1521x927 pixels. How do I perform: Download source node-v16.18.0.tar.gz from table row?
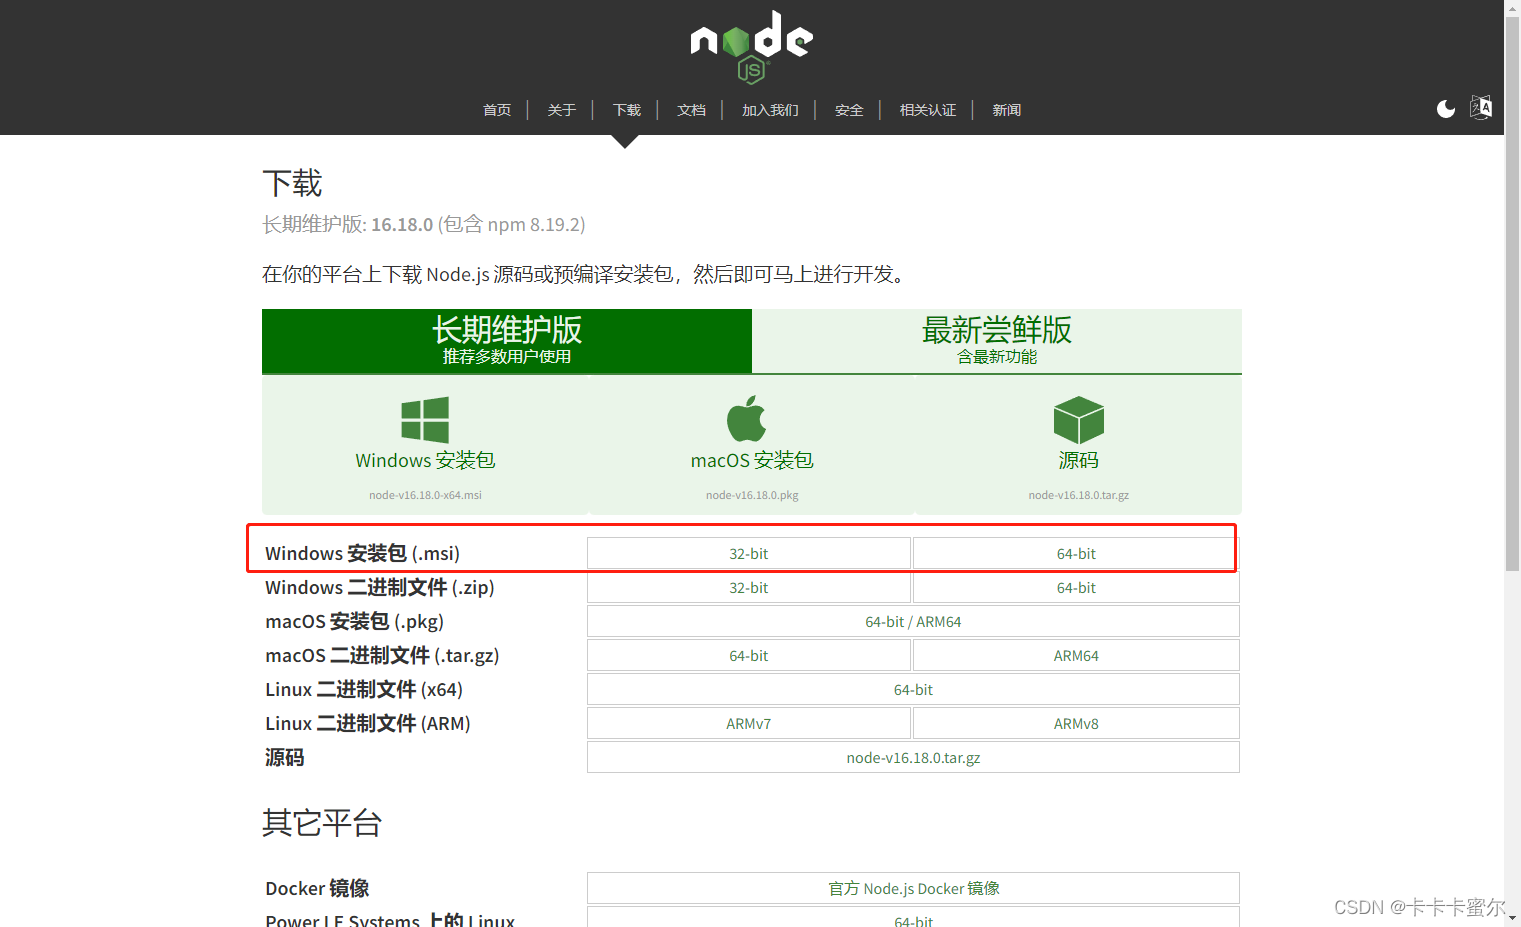coord(913,758)
